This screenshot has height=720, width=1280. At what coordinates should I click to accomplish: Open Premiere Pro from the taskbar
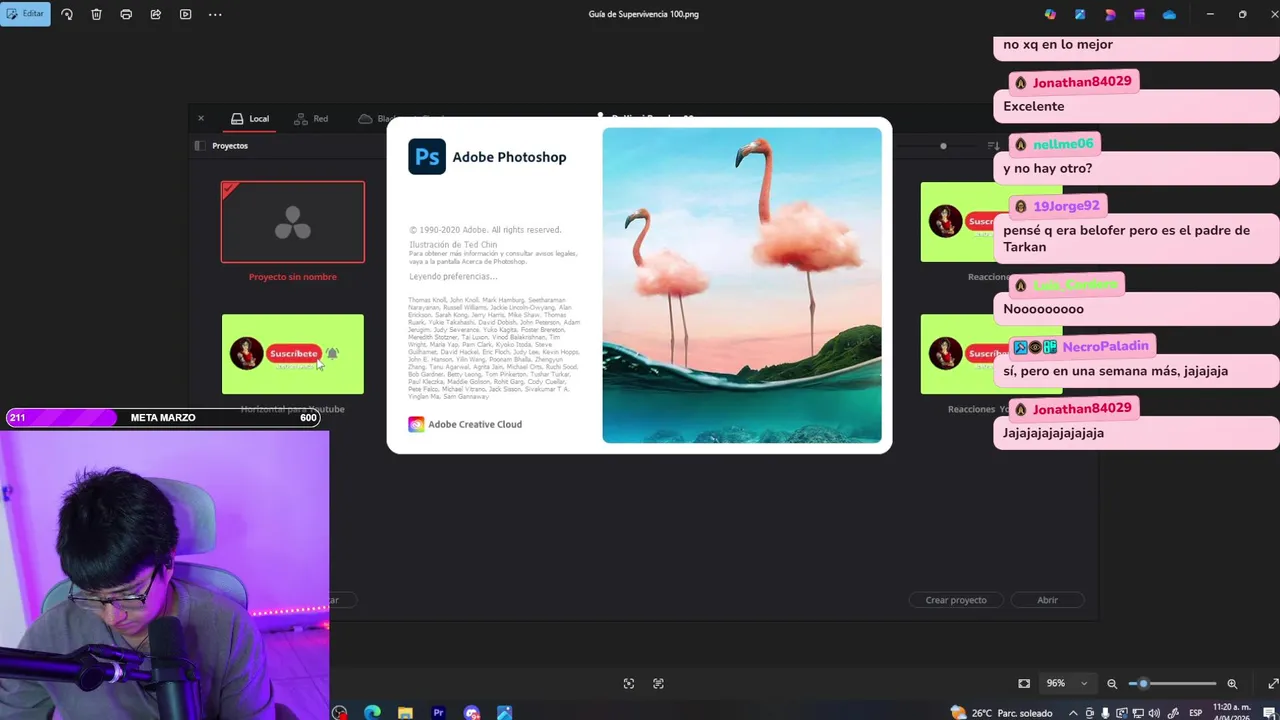pyautogui.click(x=438, y=713)
